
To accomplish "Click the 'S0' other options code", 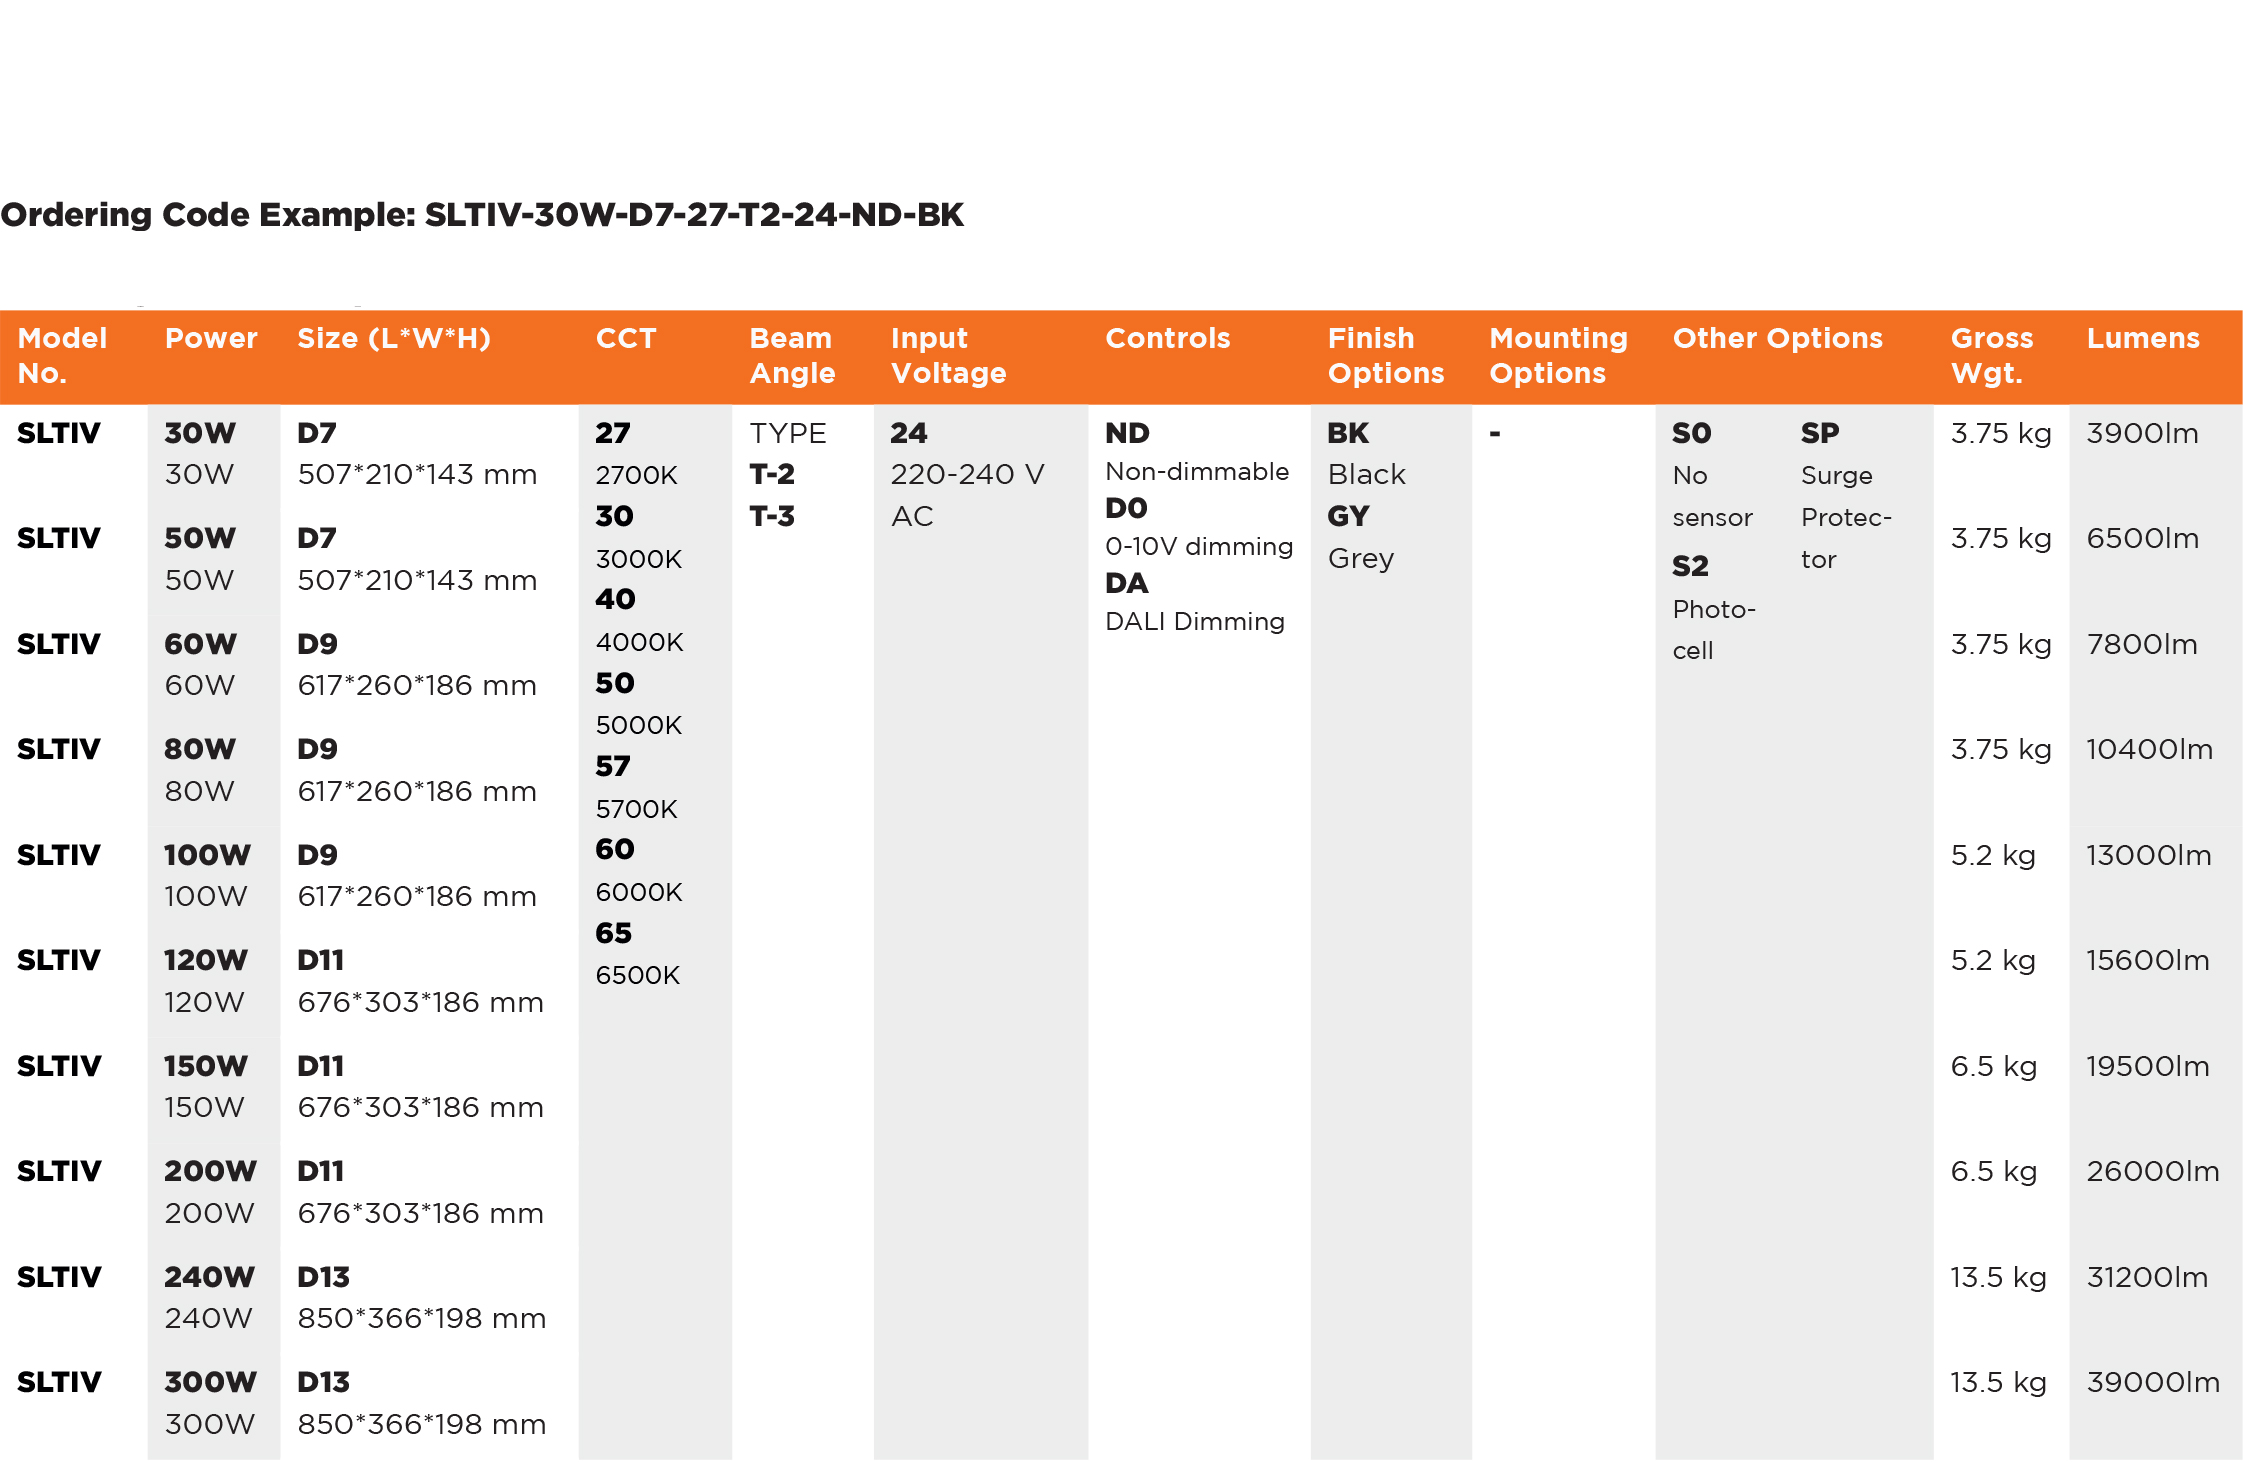I will pyautogui.click(x=1692, y=433).
